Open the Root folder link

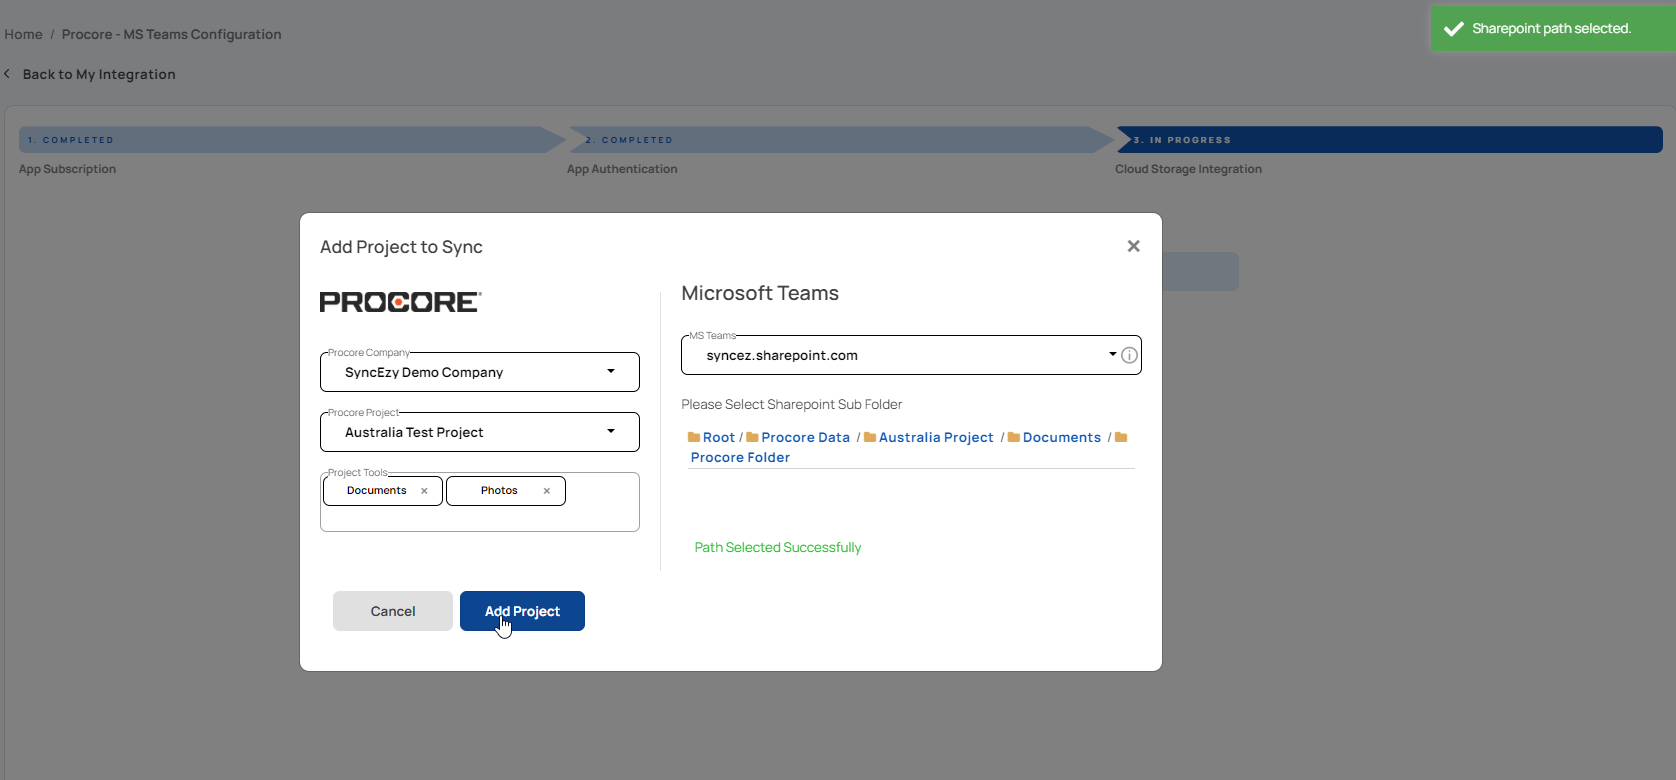tap(719, 437)
